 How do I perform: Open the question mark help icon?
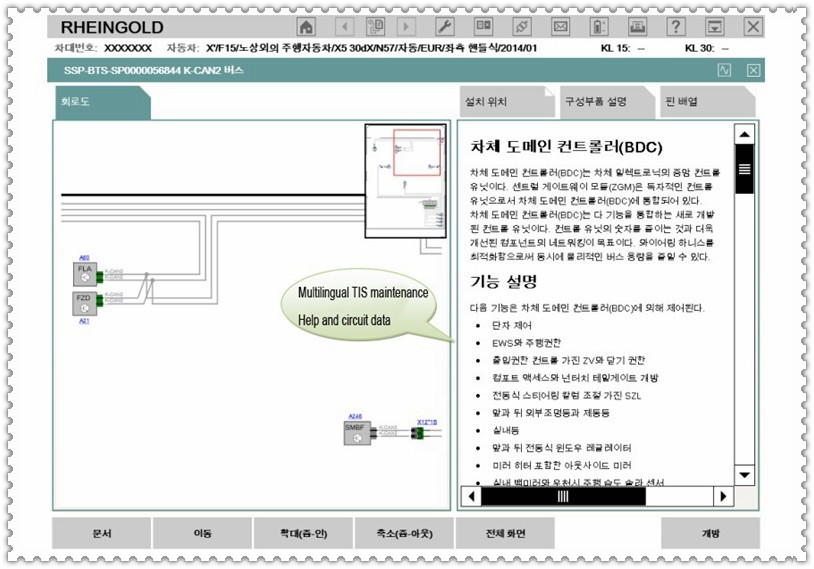point(677,27)
